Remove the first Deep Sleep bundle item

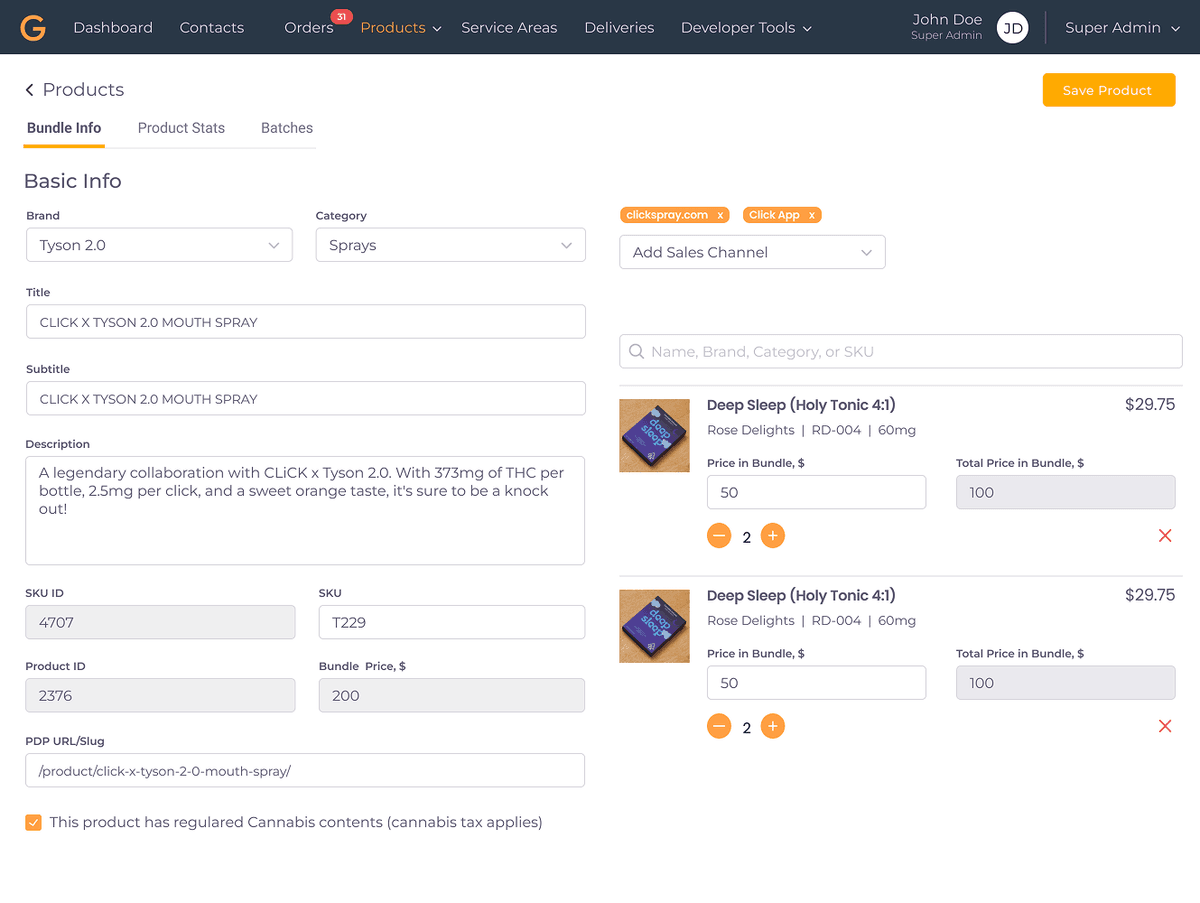[x=1164, y=535]
